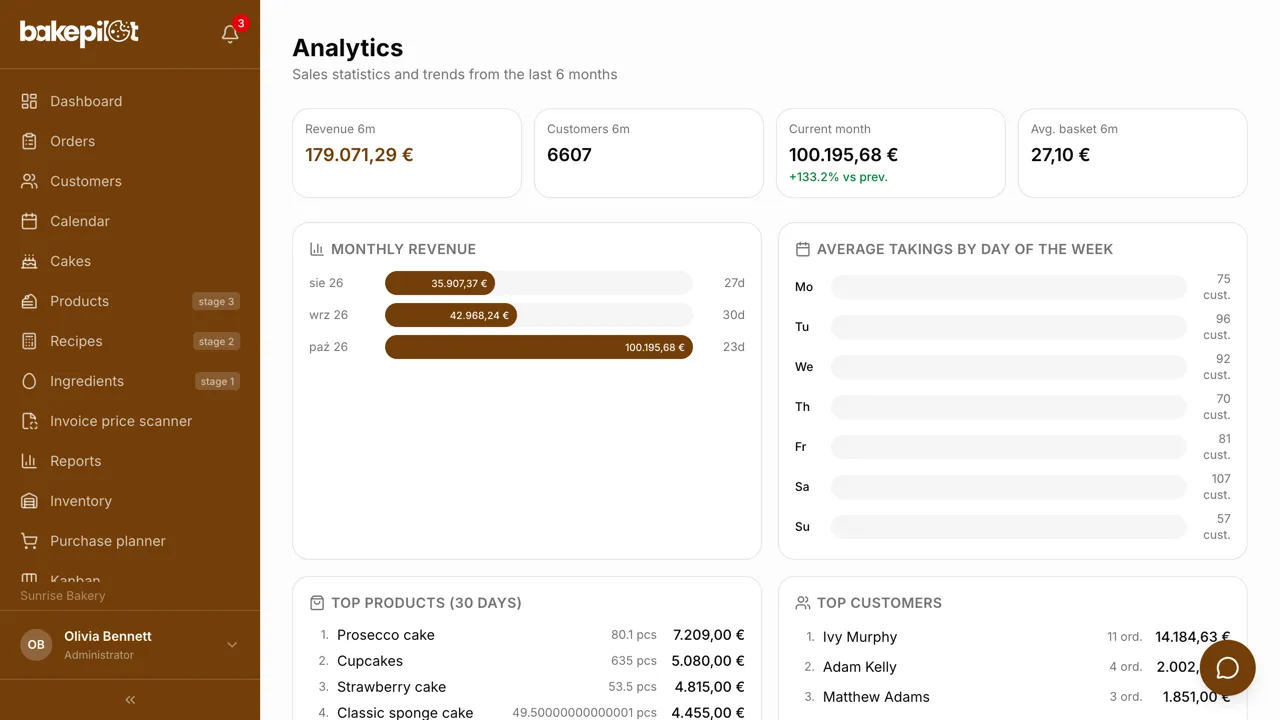Image resolution: width=1280 pixels, height=720 pixels.
Task: Open the Cakes section
Action: click(x=130, y=261)
